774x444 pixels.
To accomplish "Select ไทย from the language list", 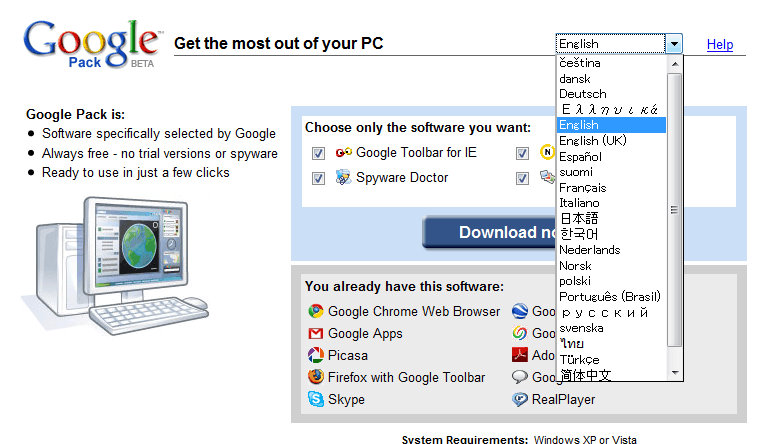I will [612, 344].
